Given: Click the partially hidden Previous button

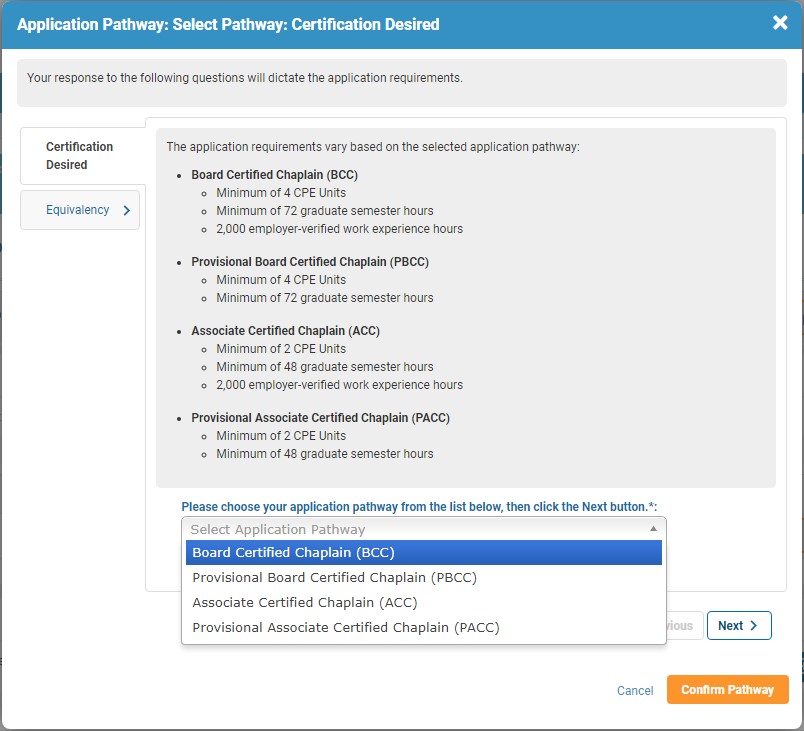Looking at the screenshot, I should tap(684, 626).
